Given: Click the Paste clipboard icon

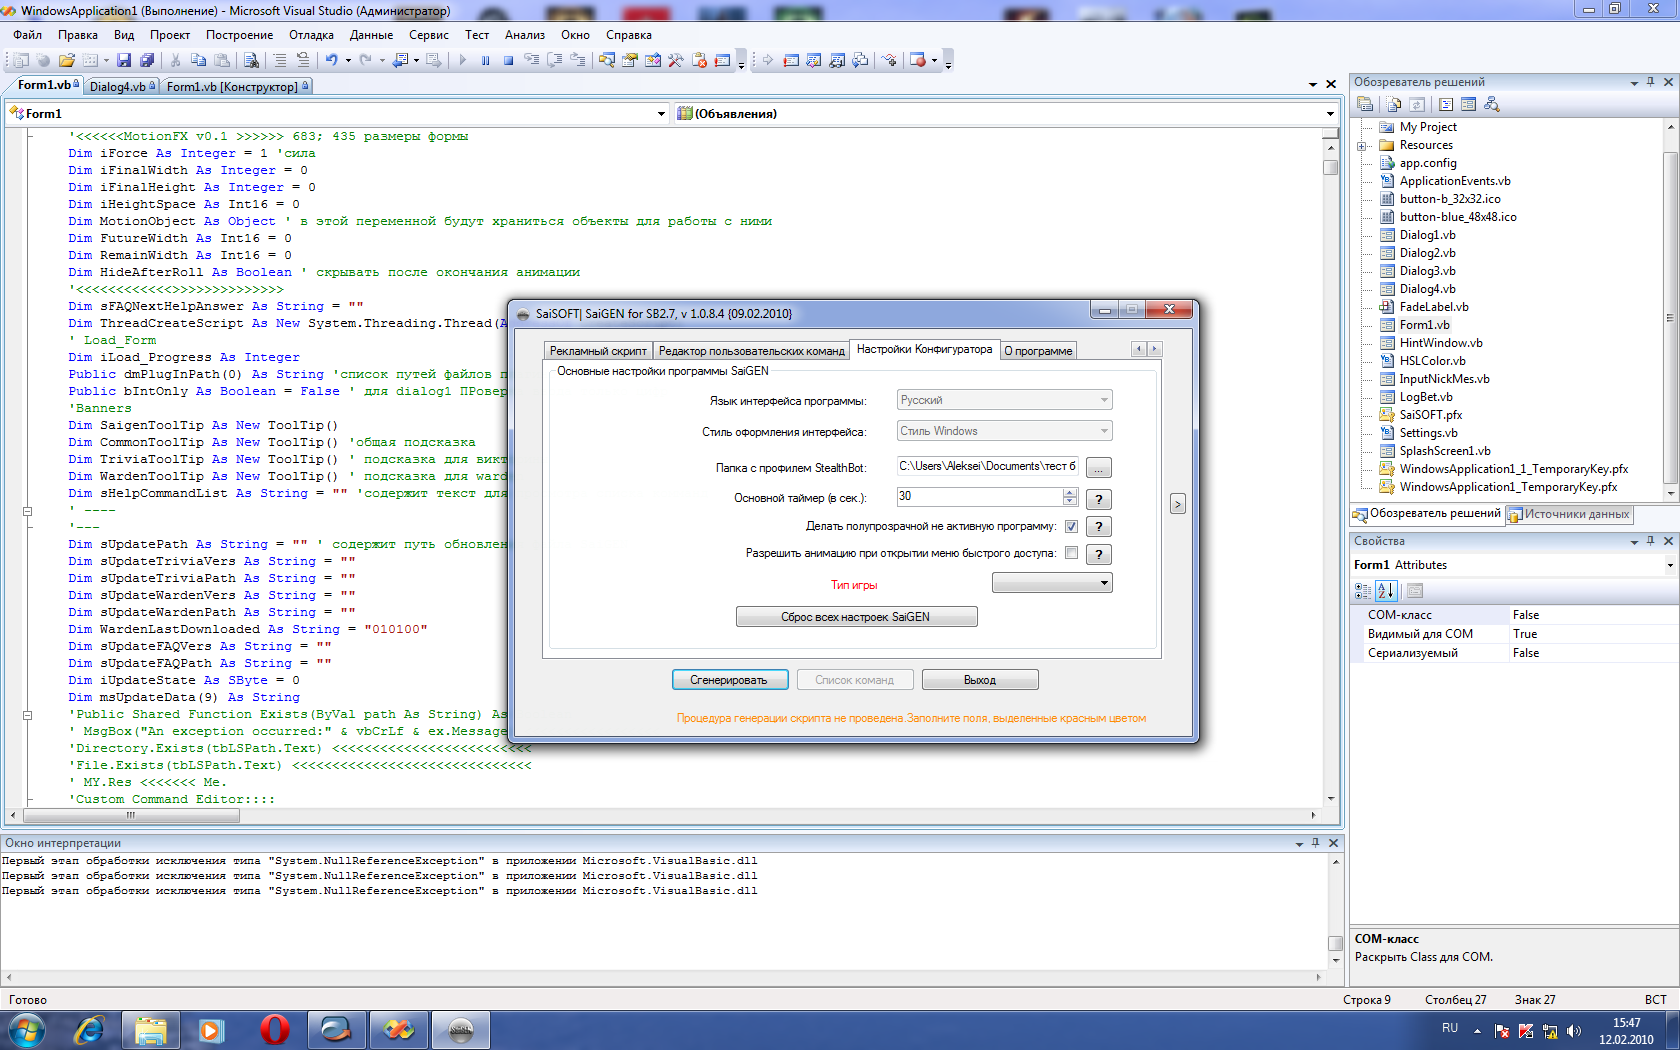Looking at the screenshot, I should 222,60.
